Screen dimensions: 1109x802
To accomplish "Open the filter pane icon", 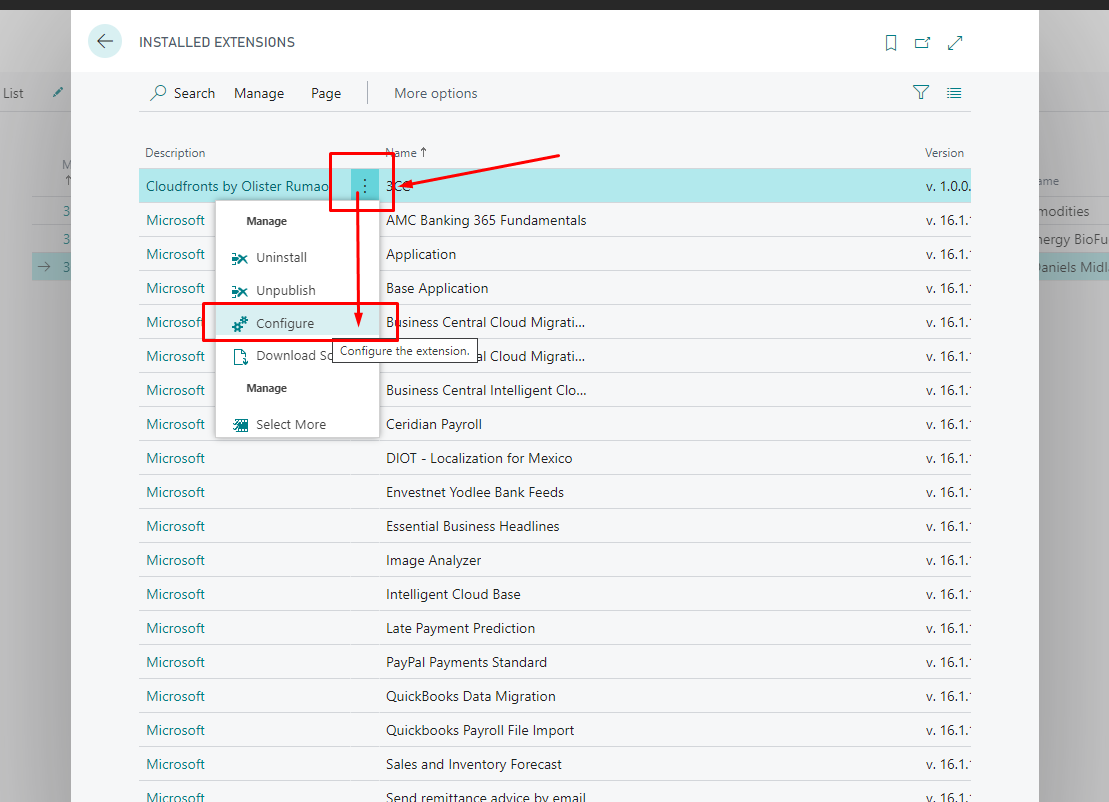I will coord(921,93).
